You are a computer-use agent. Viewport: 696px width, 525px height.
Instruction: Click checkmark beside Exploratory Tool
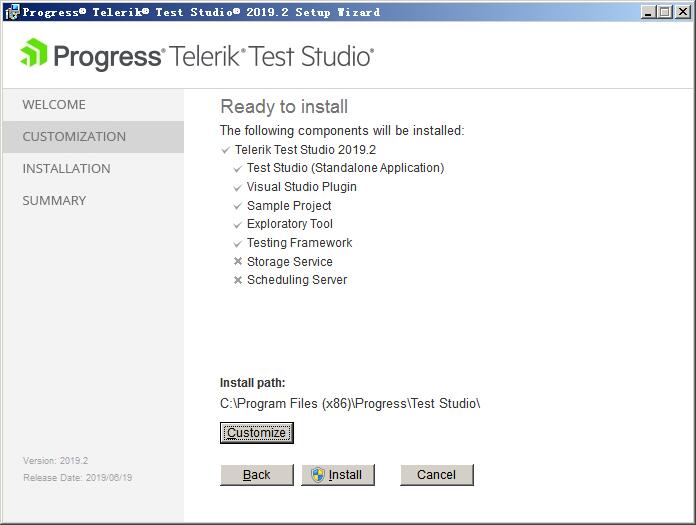[x=237, y=225]
